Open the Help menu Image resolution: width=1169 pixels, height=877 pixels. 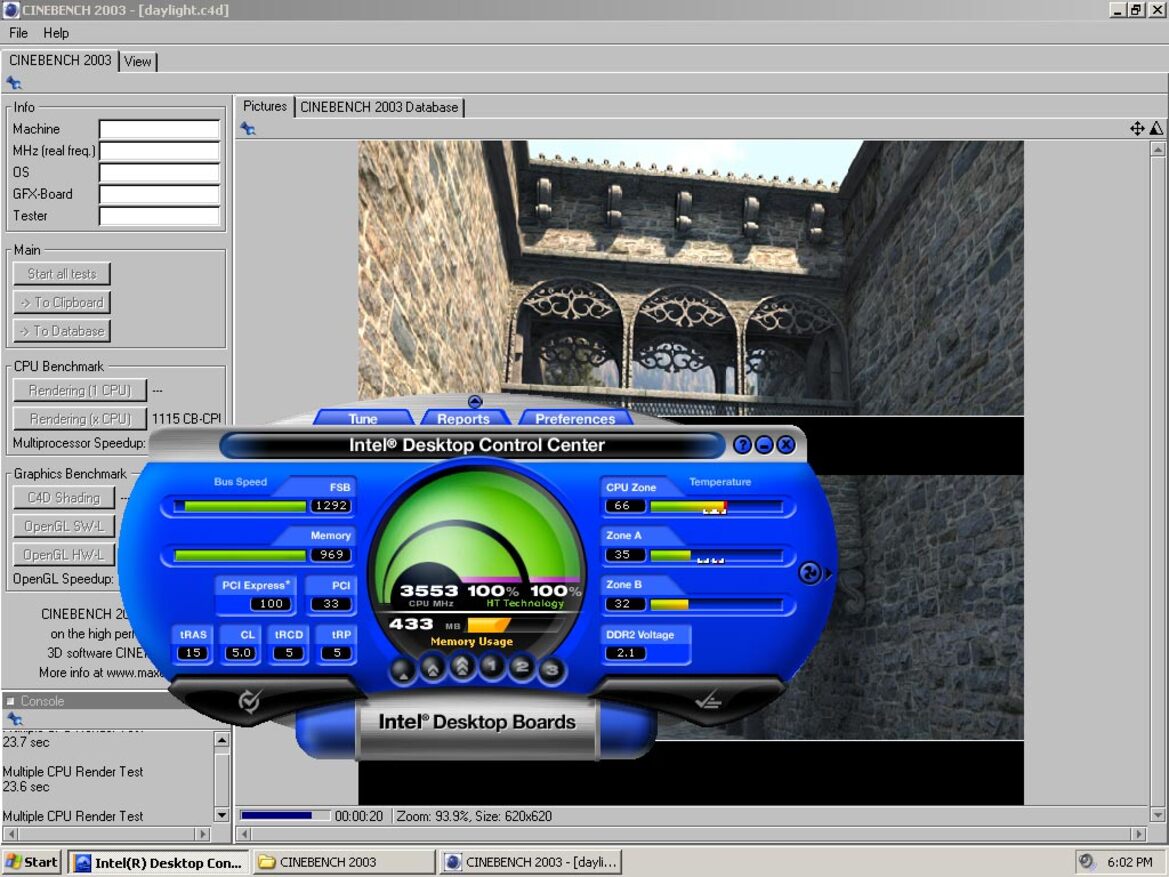(x=56, y=33)
